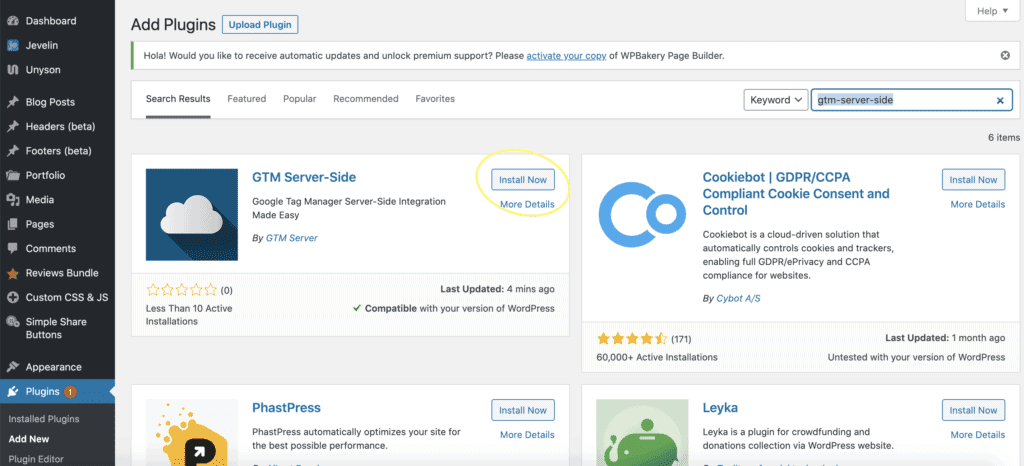Open the PhastPress title link

[286, 408]
